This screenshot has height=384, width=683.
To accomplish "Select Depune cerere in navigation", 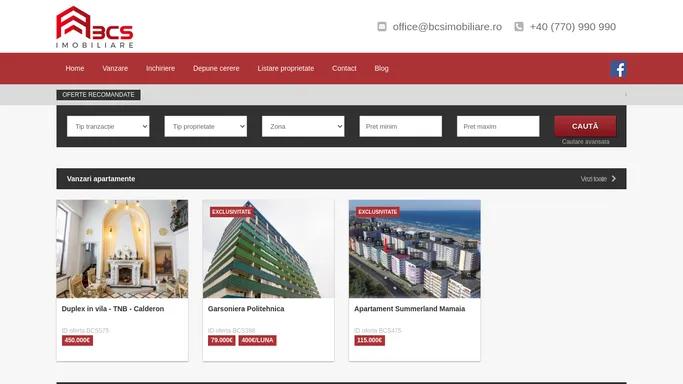I will (216, 68).
